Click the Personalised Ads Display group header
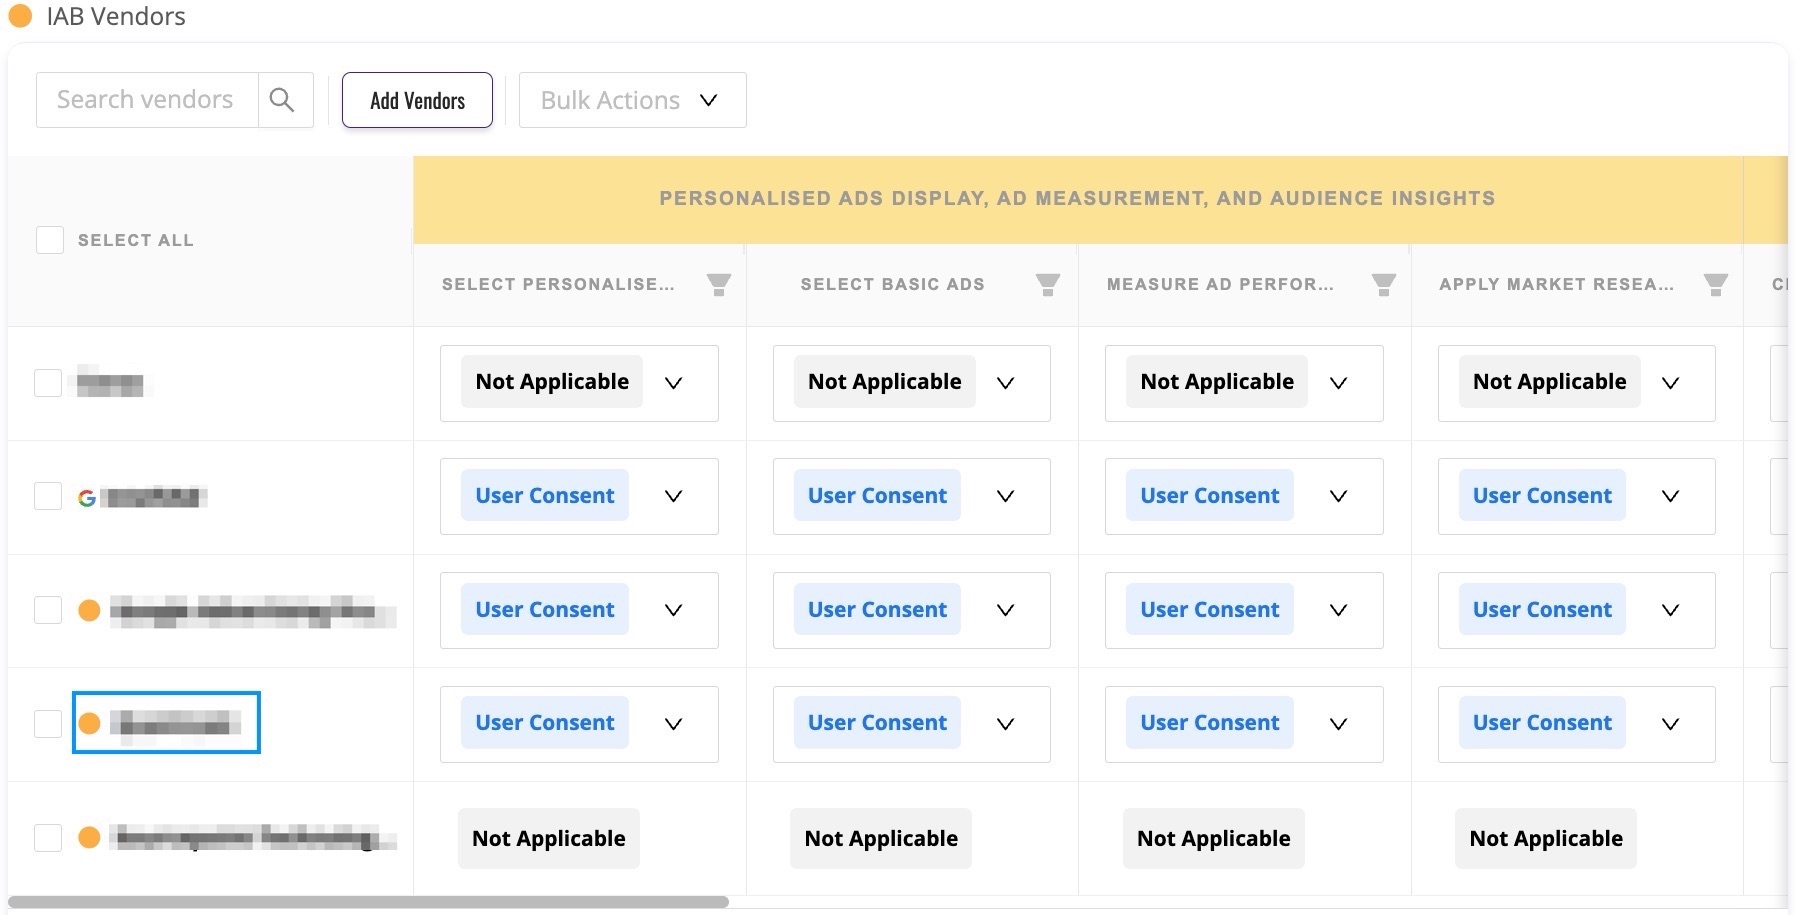The height and width of the screenshot is (915, 1795). tap(1077, 198)
